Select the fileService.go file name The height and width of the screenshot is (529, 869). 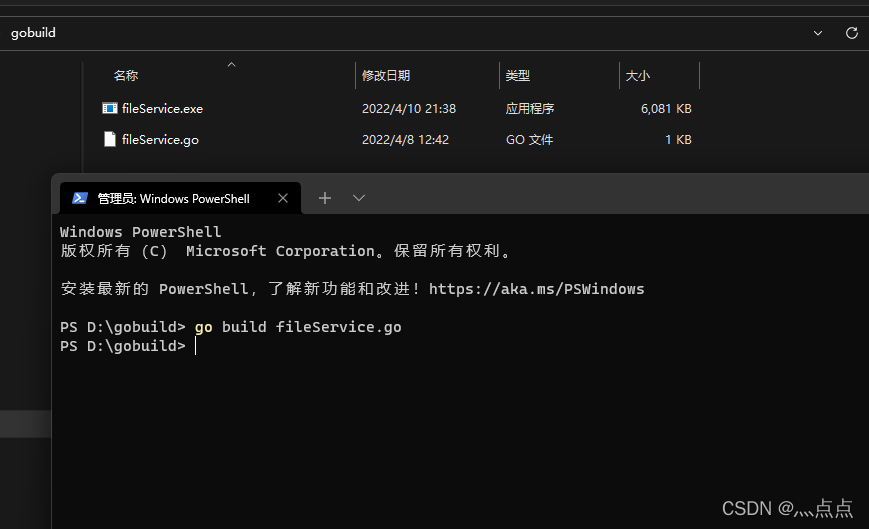160,140
